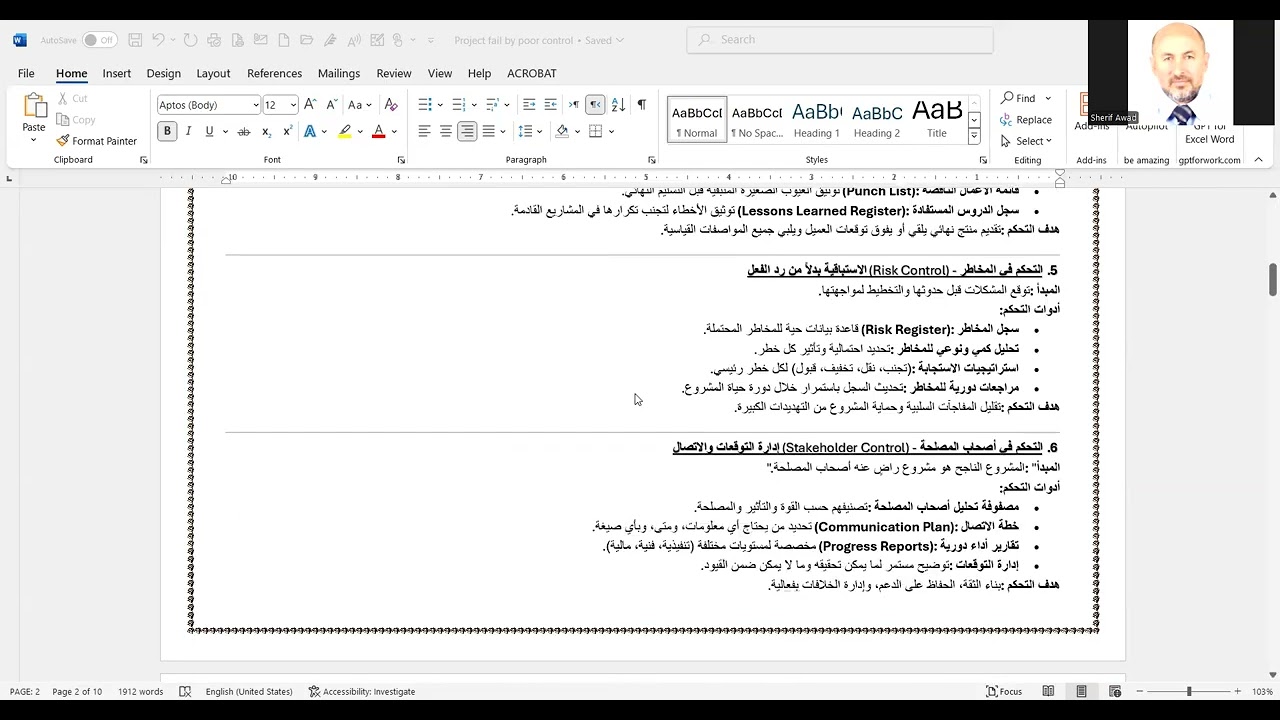Open the Aptos (Body) font name dropdown
This screenshot has height=720, width=1280.
point(256,105)
